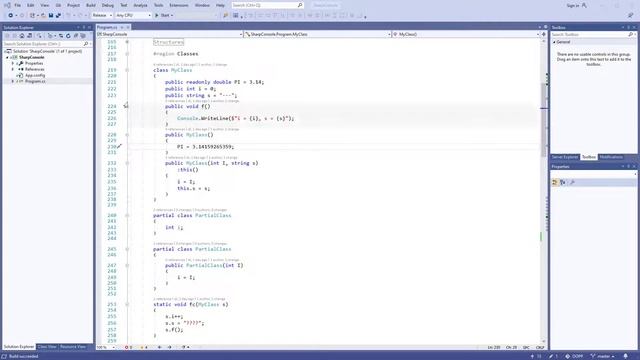
Task: Open the Build menu
Action: click(x=91, y=5)
